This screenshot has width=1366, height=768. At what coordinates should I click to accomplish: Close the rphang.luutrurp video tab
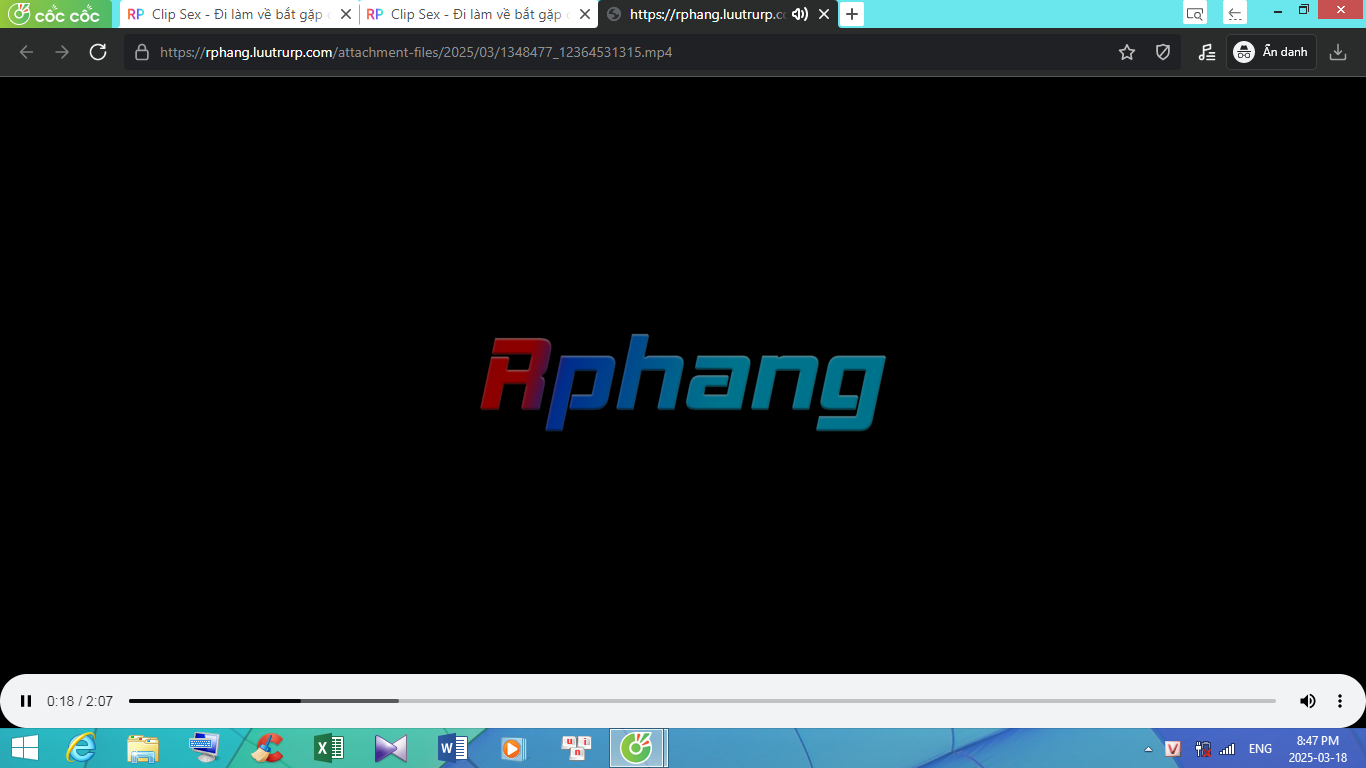tap(824, 14)
